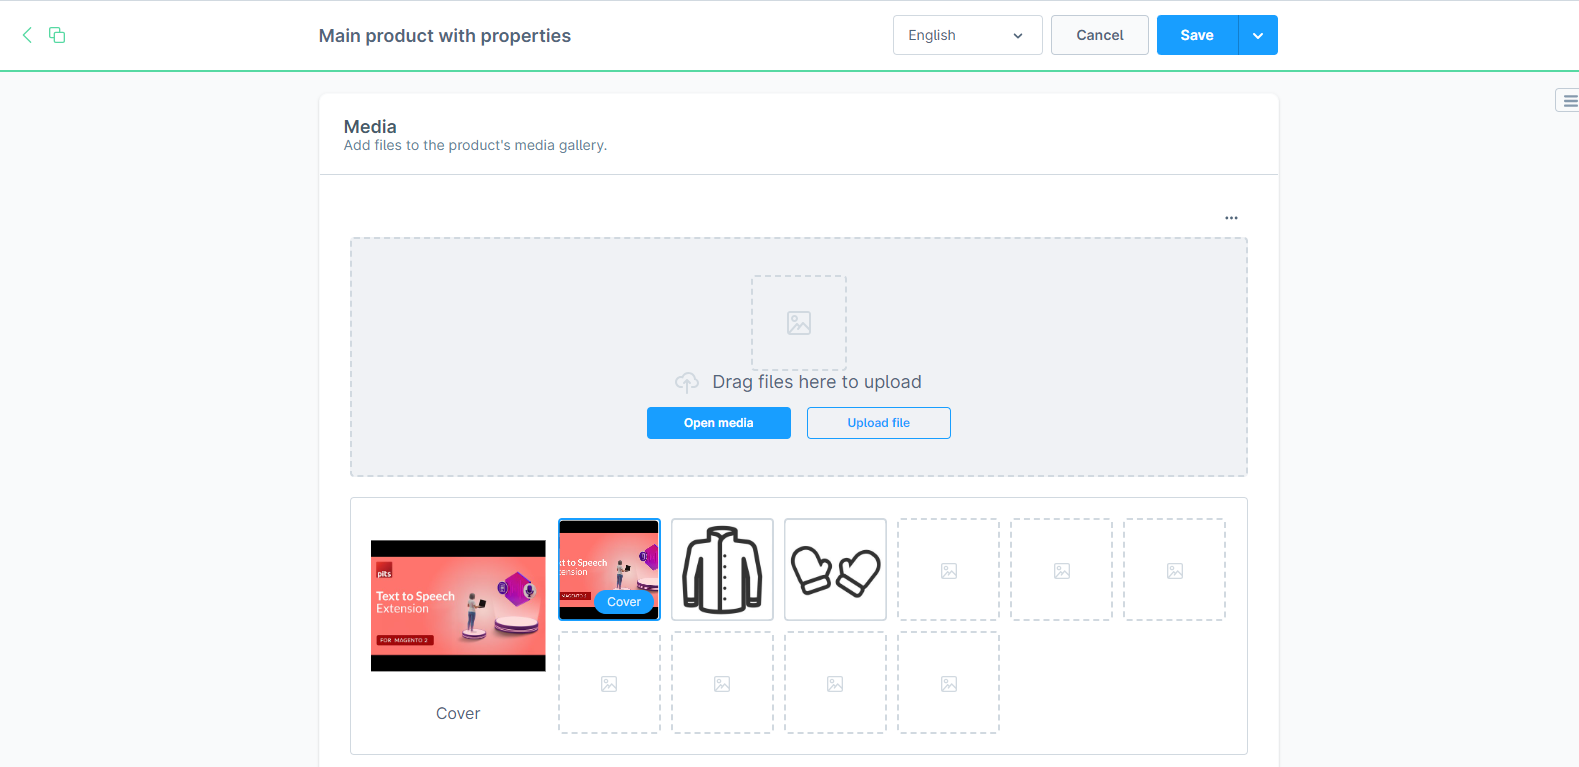Click the blue Cover badge on thumbnail
The width and height of the screenshot is (1579, 767).
(x=624, y=602)
